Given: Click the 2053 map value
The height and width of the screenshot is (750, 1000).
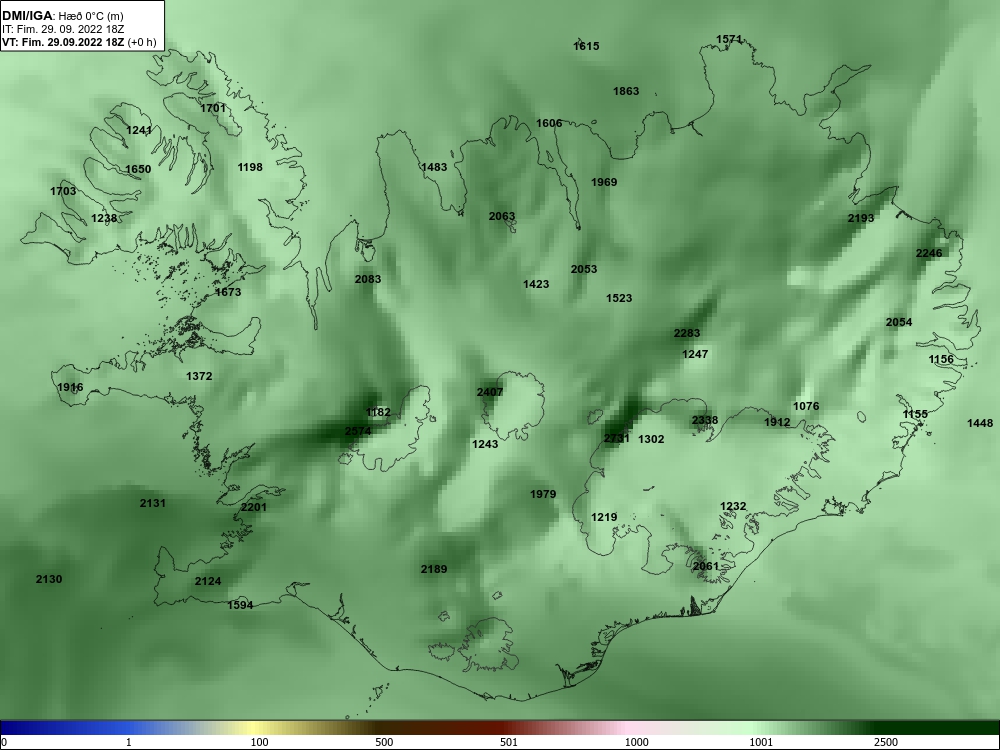Looking at the screenshot, I should click(584, 269).
